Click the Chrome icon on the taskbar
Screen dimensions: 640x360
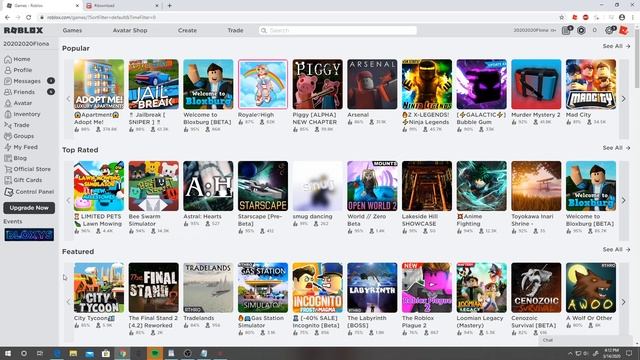tap(122, 353)
